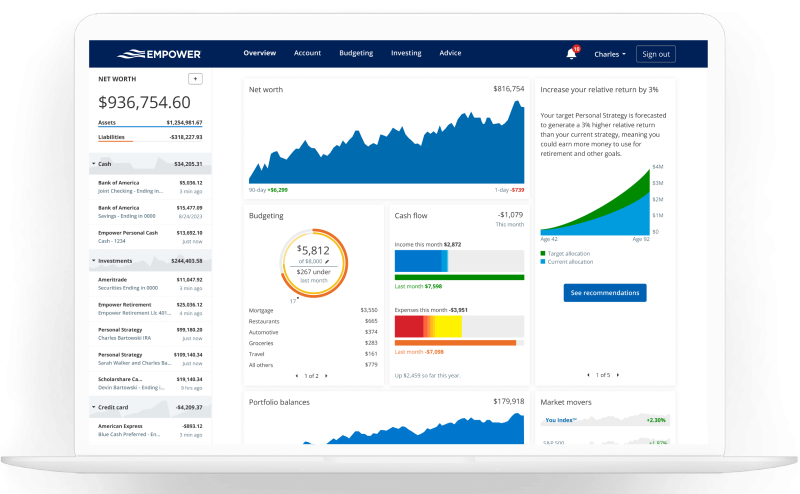Add account with plus button beside Net Worth
This screenshot has width=800, height=494.
click(195, 79)
